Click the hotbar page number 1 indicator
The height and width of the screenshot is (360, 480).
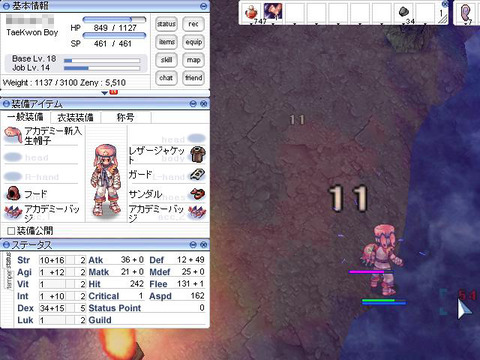(441, 13)
